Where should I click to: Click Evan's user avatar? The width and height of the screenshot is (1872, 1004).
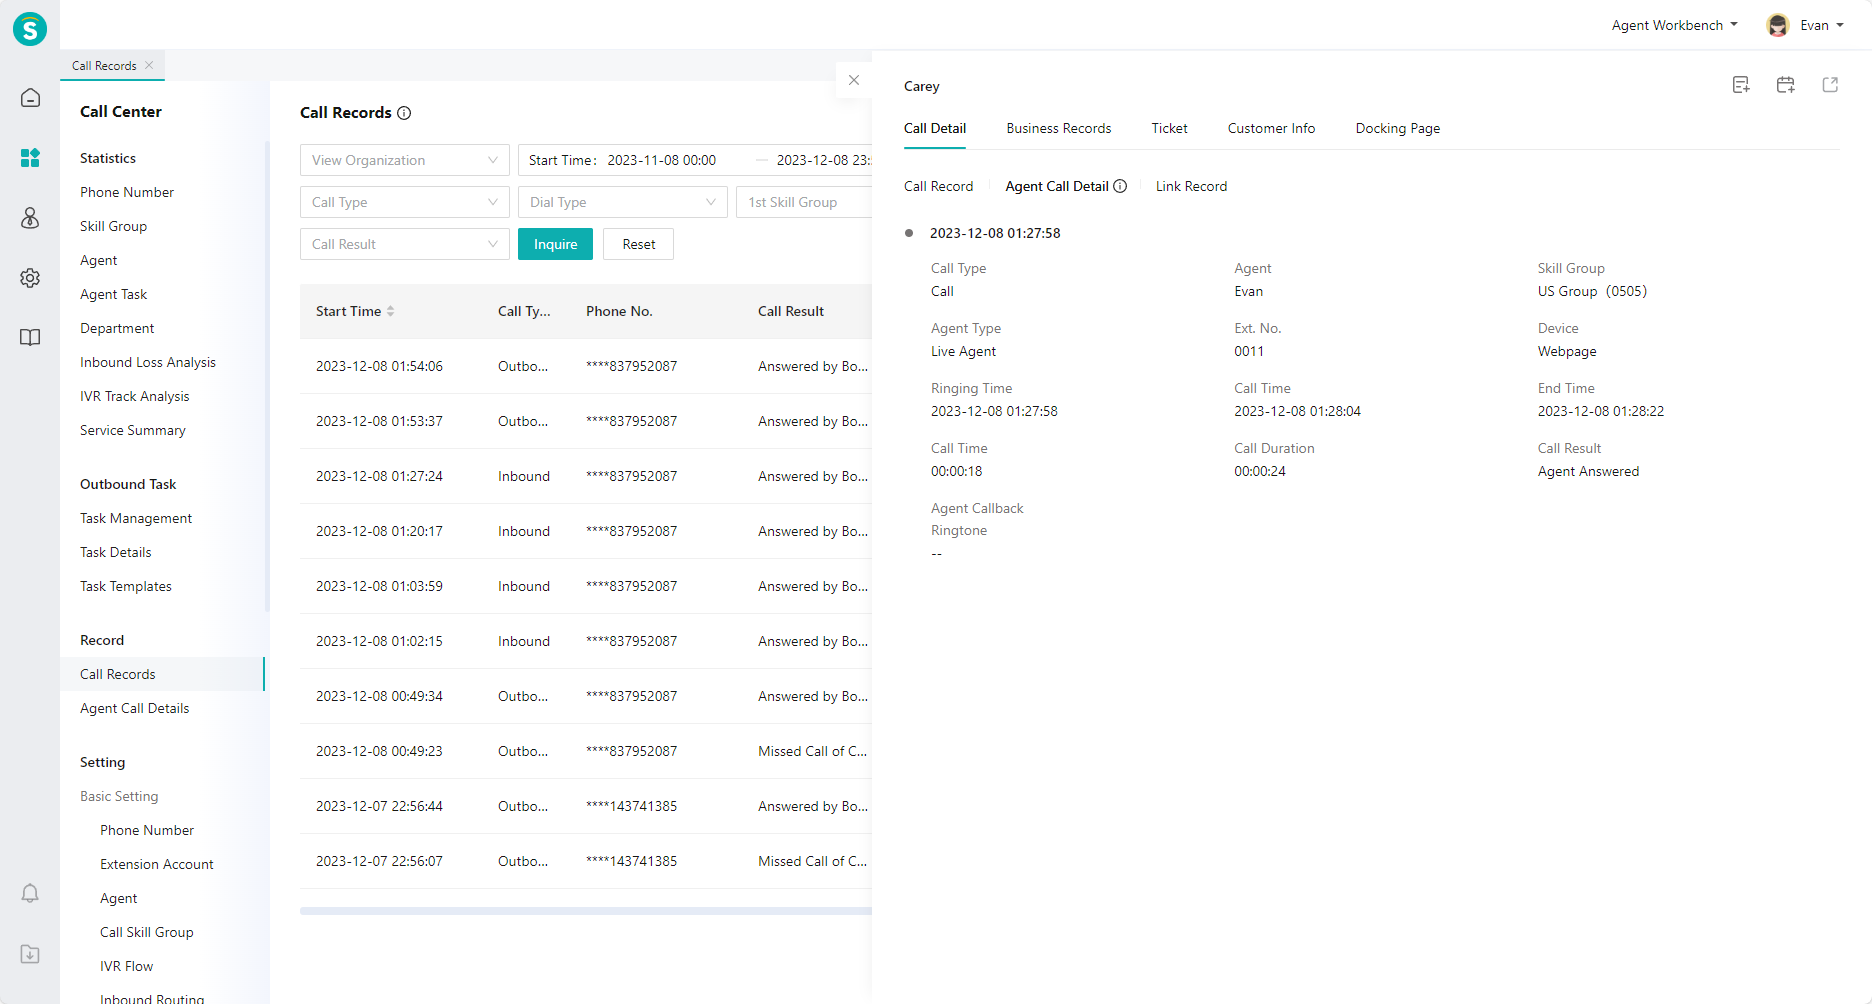coord(1777,25)
